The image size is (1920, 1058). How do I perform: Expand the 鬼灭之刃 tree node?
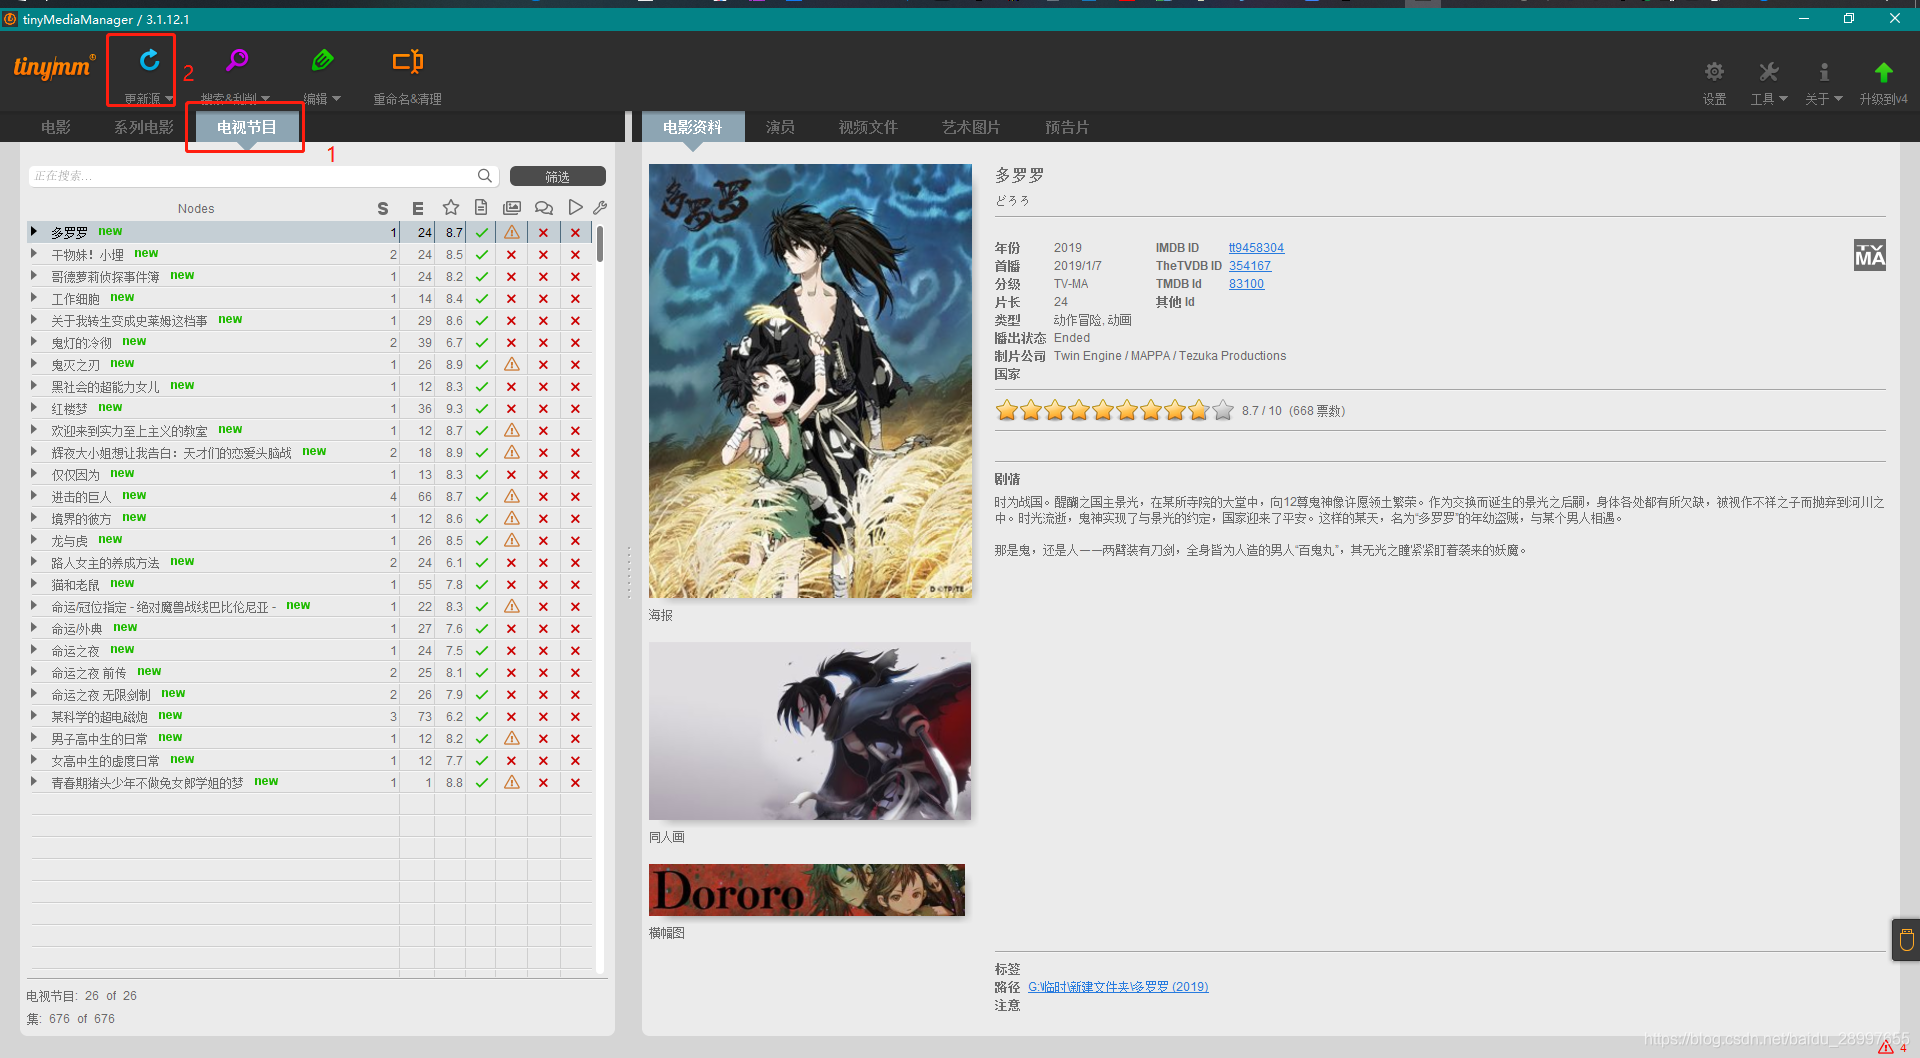coord(34,364)
